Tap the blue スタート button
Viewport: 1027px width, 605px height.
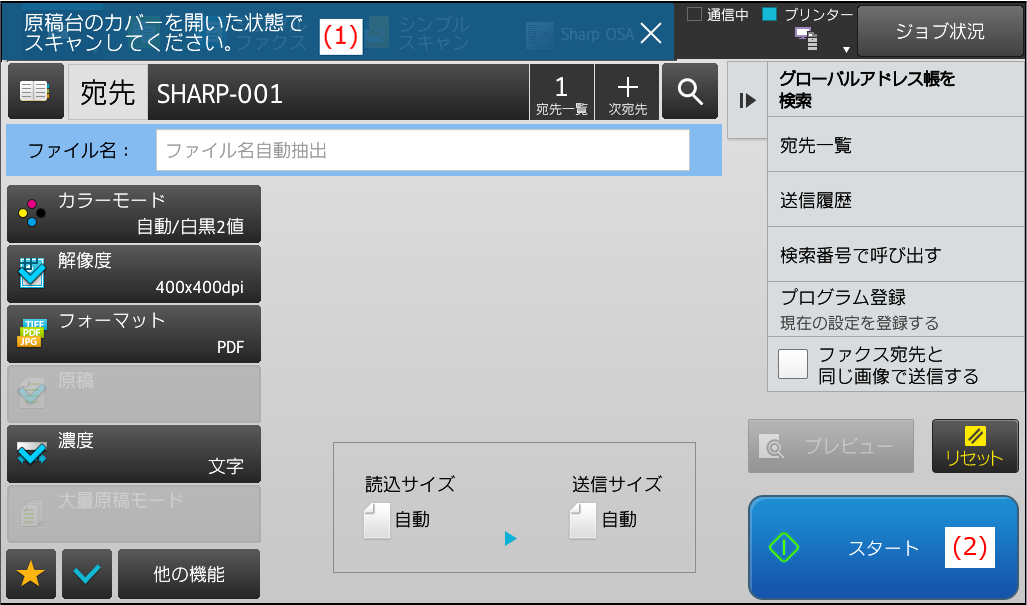coord(883,547)
